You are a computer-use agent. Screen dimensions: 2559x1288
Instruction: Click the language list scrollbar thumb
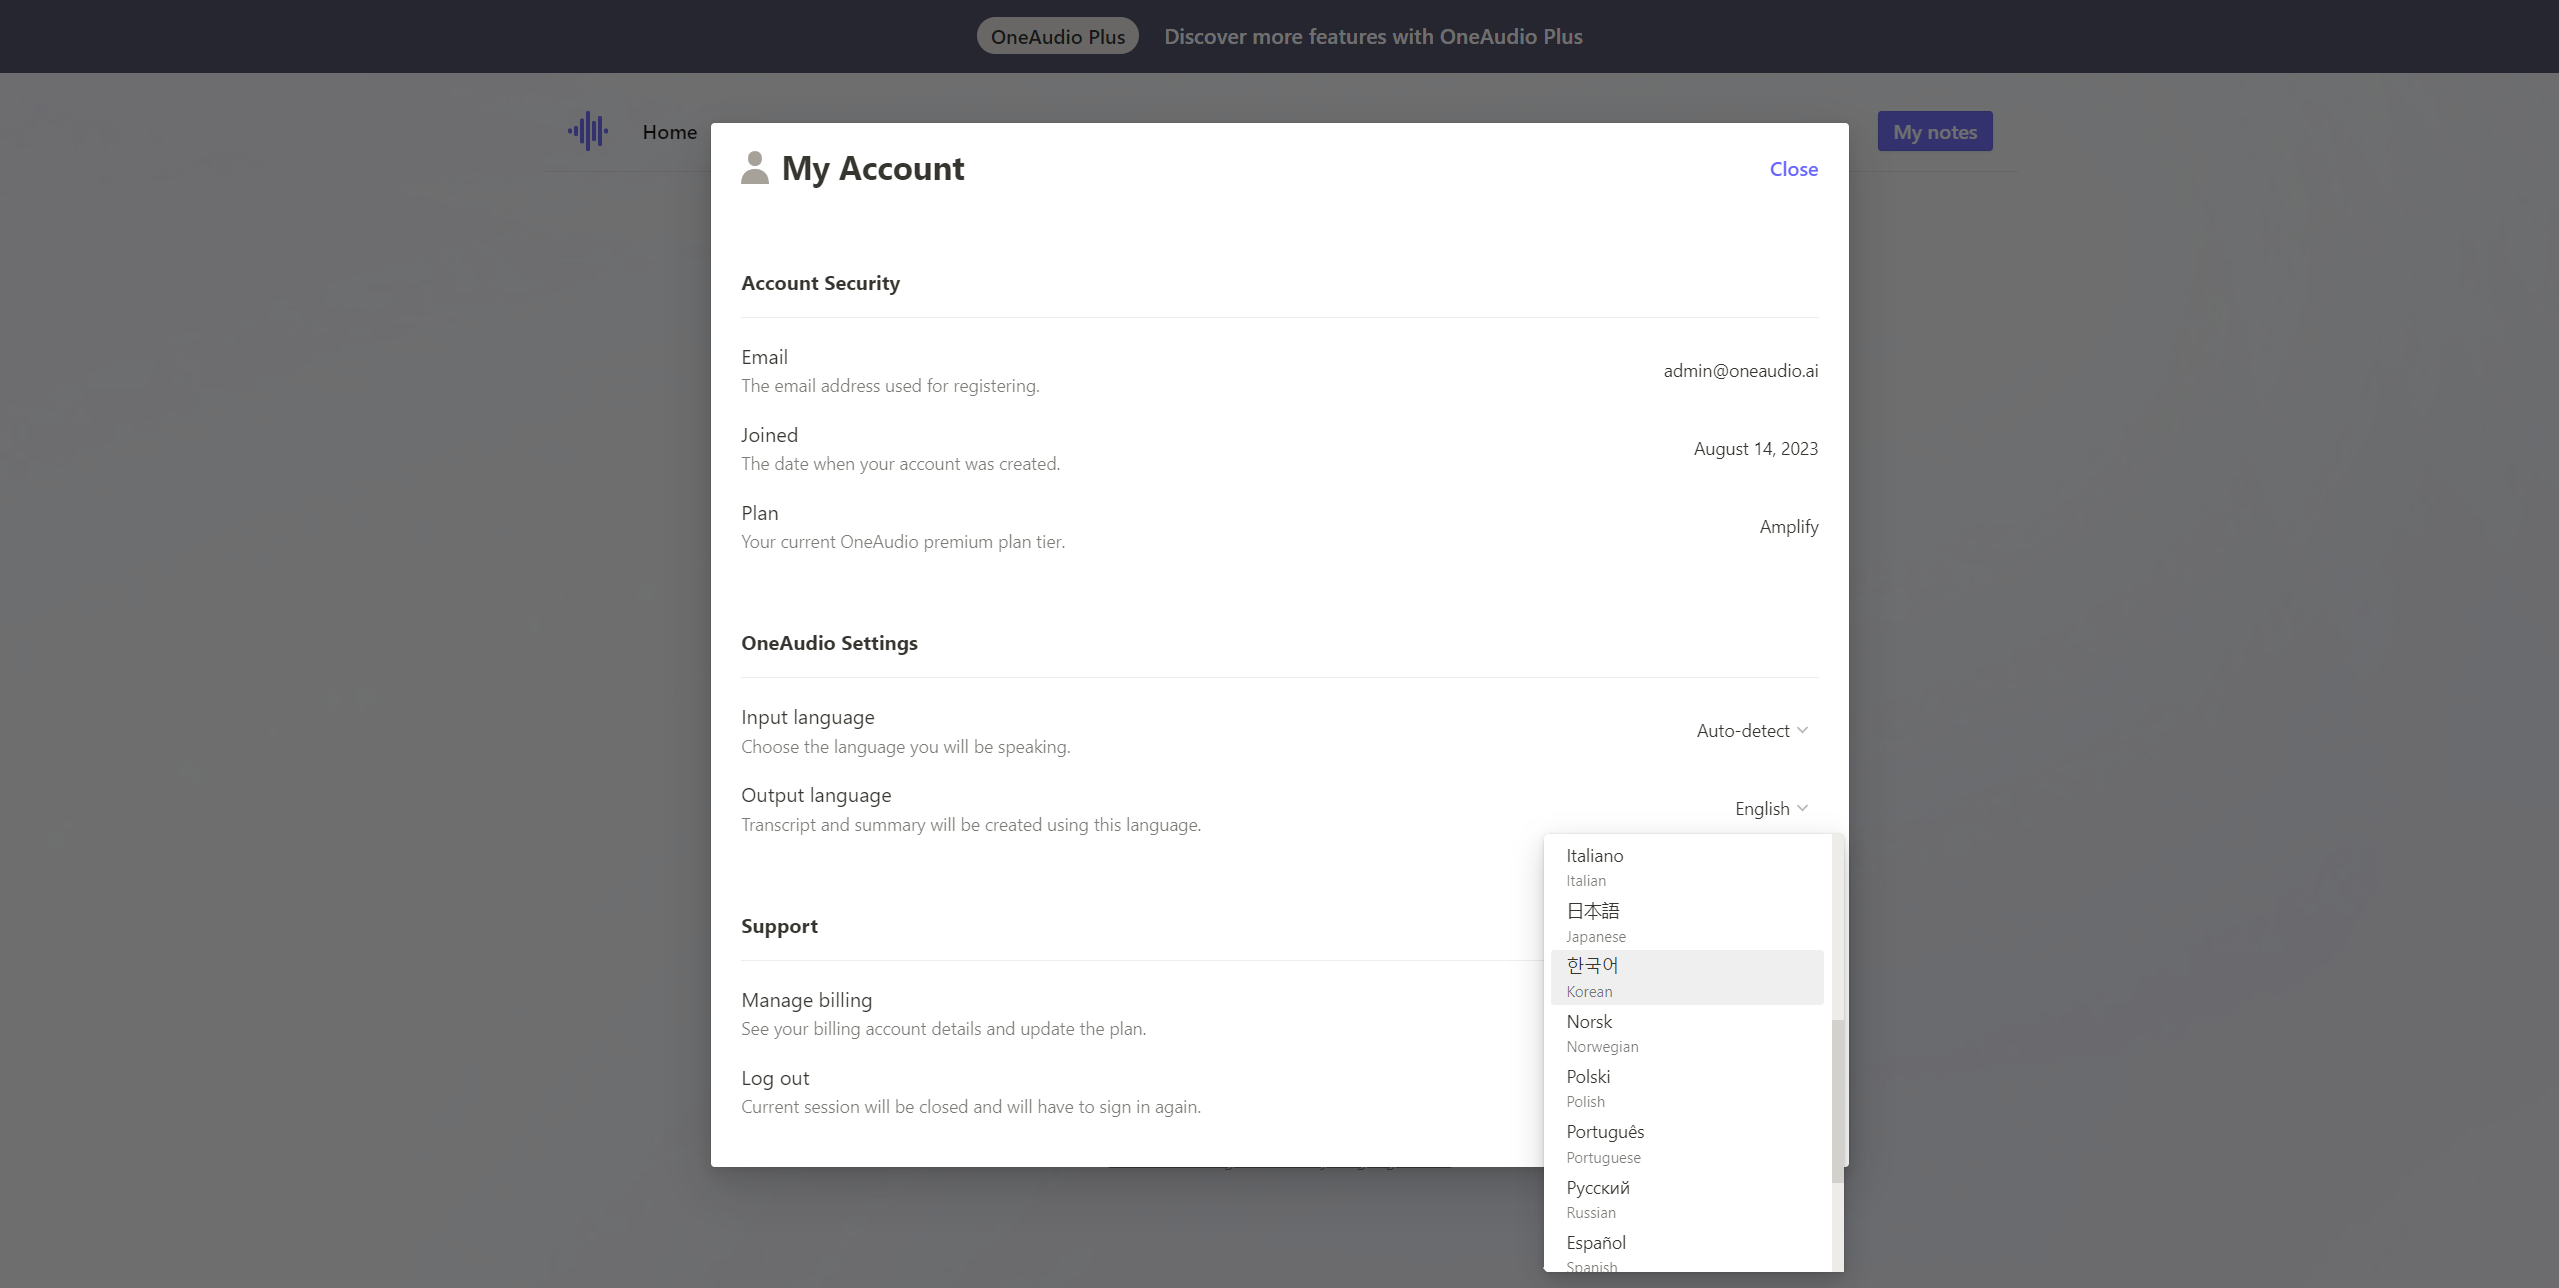point(1837,1100)
